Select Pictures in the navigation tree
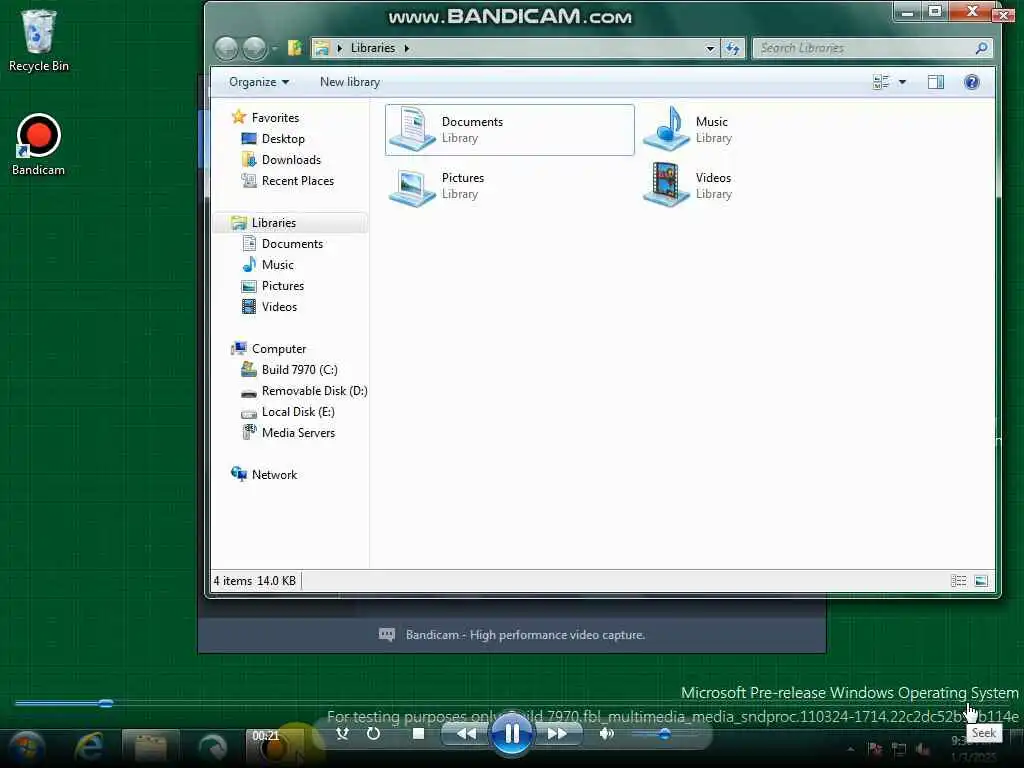The width and height of the screenshot is (1024, 768). point(273,286)
